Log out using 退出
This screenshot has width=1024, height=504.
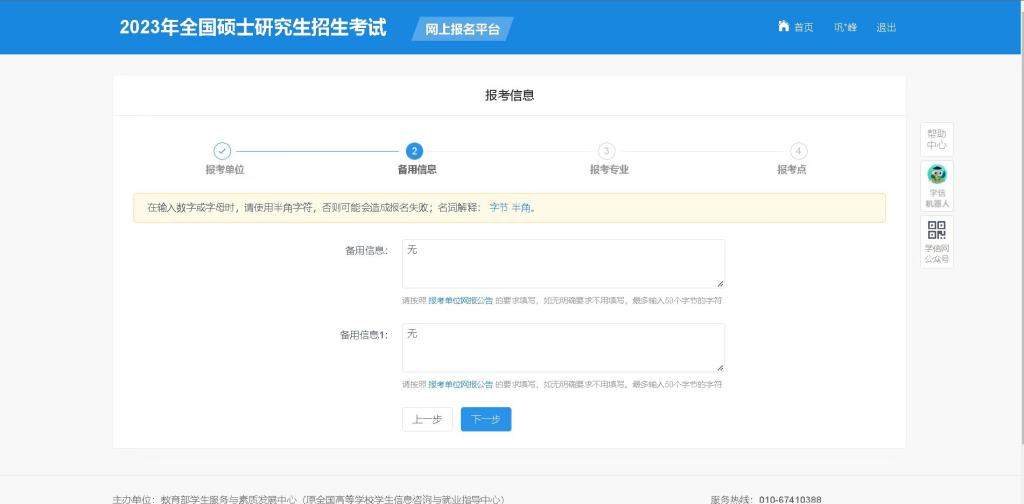click(886, 27)
